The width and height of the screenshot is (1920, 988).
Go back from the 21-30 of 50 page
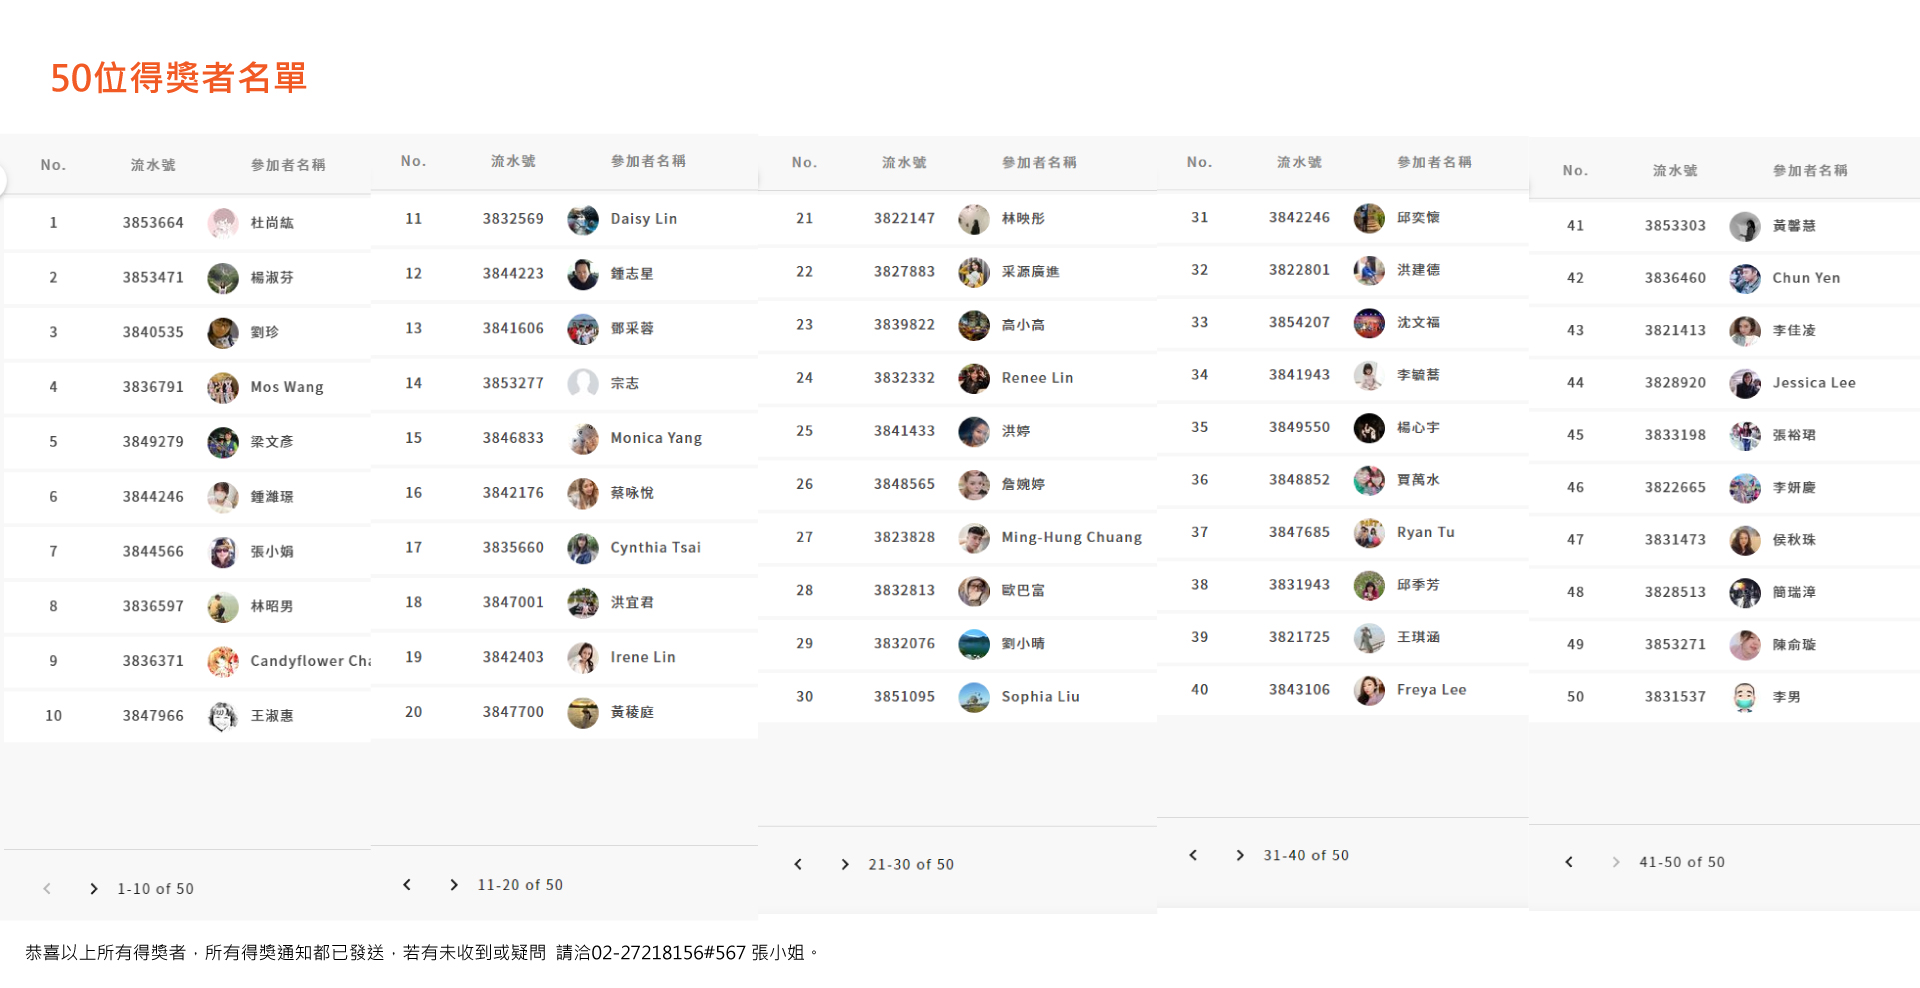pos(798,864)
